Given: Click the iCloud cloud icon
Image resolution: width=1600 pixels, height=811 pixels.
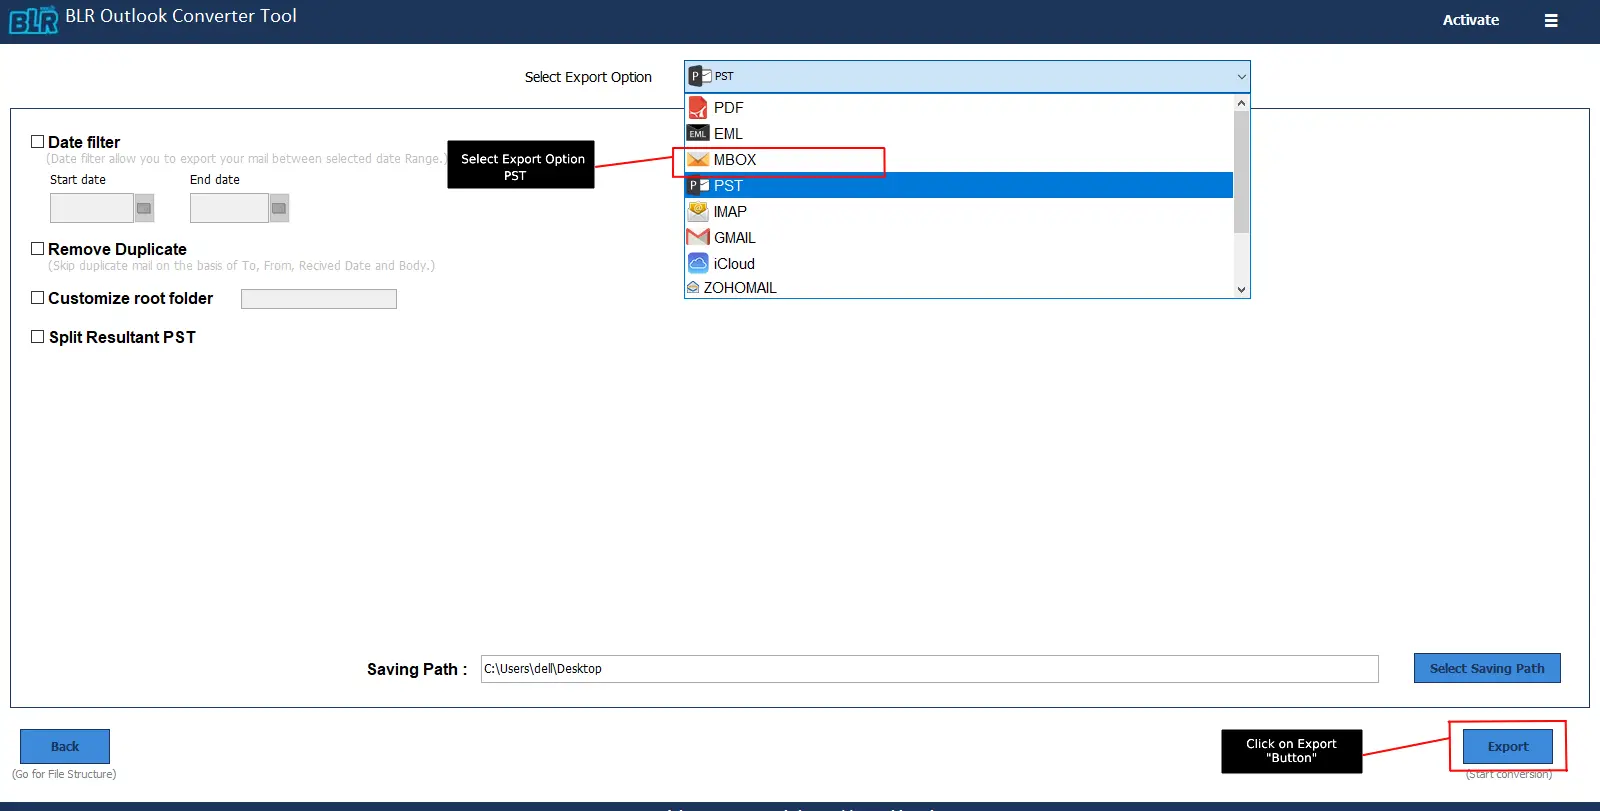Looking at the screenshot, I should [x=698, y=263].
